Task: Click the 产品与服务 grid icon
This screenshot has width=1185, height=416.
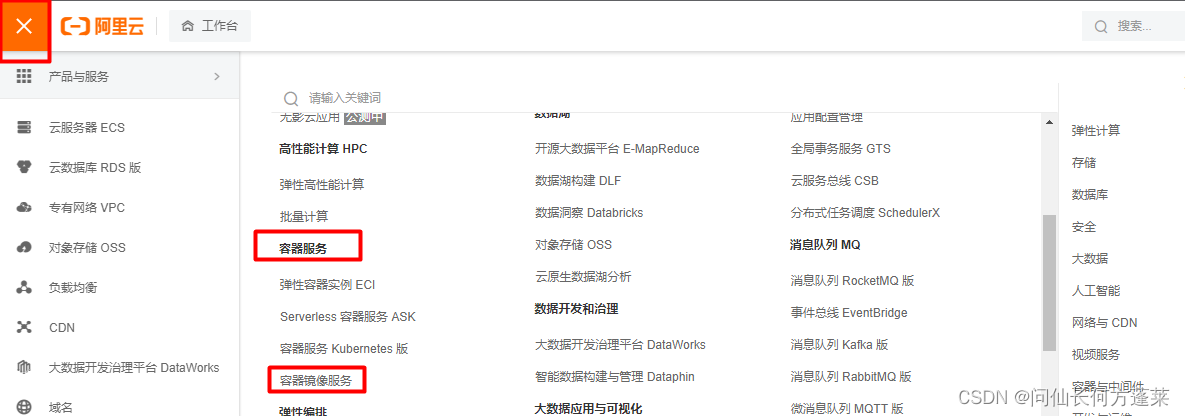Action: point(24,76)
